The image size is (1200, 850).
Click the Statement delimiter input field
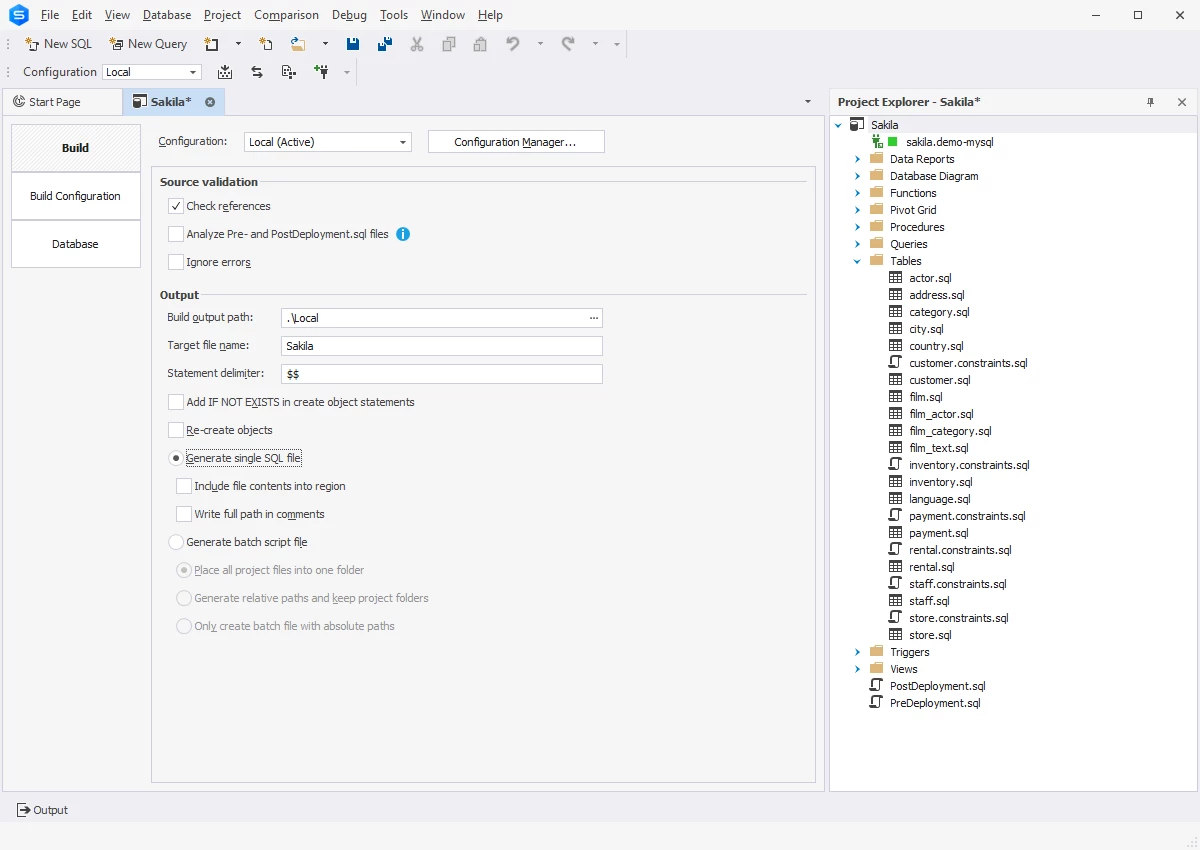tap(441, 374)
